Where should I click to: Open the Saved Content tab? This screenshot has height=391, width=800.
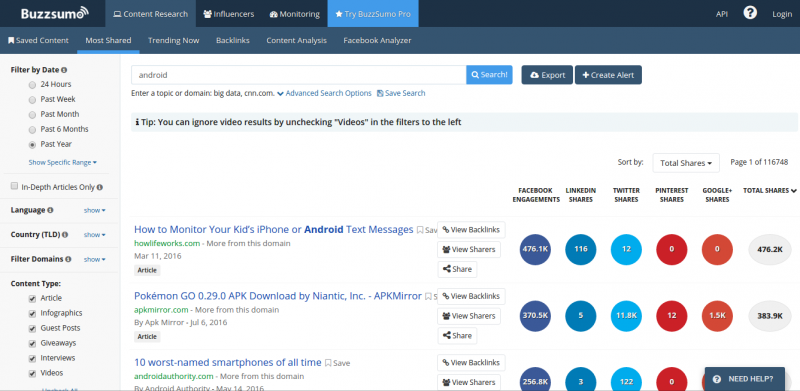(38, 40)
